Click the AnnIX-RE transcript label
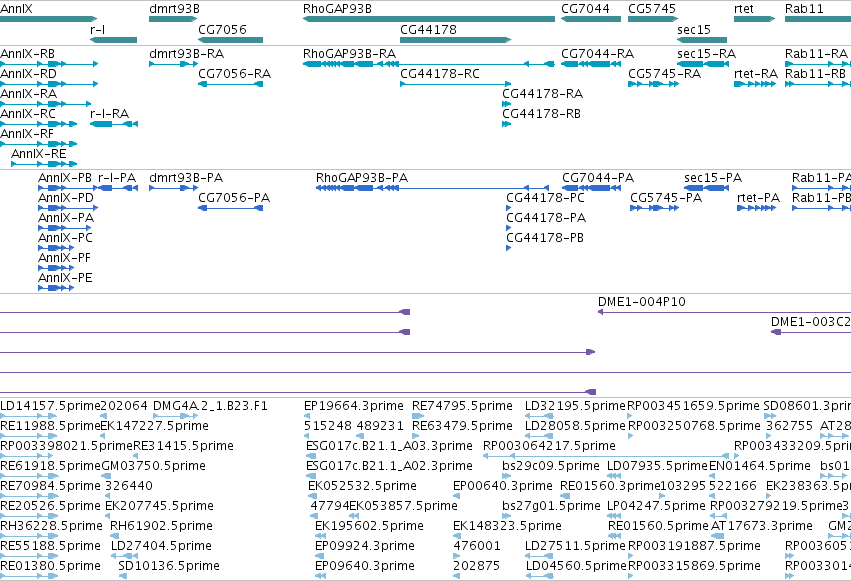 click(39, 154)
